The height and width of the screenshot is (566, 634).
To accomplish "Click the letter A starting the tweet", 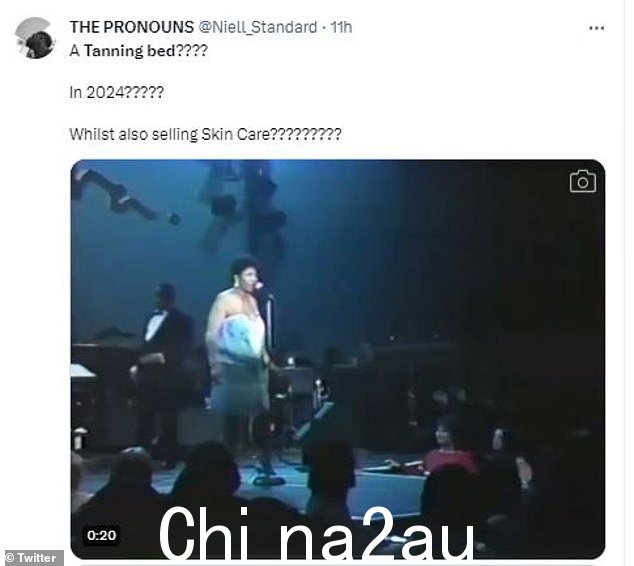I will pyautogui.click(x=74, y=51).
